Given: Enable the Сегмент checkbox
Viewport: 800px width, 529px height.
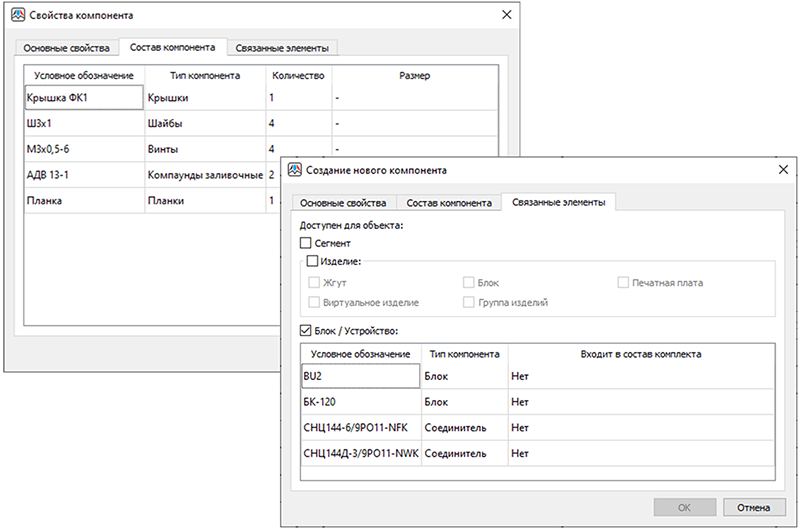Looking at the screenshot, I should (306, 243).
